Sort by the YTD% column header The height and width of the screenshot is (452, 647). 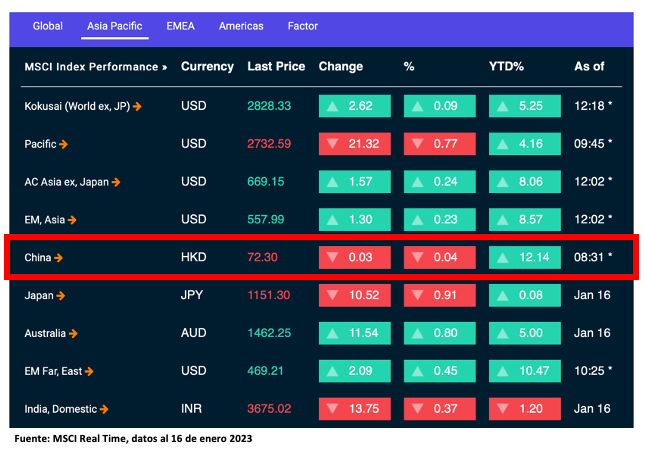click(506, 67)
